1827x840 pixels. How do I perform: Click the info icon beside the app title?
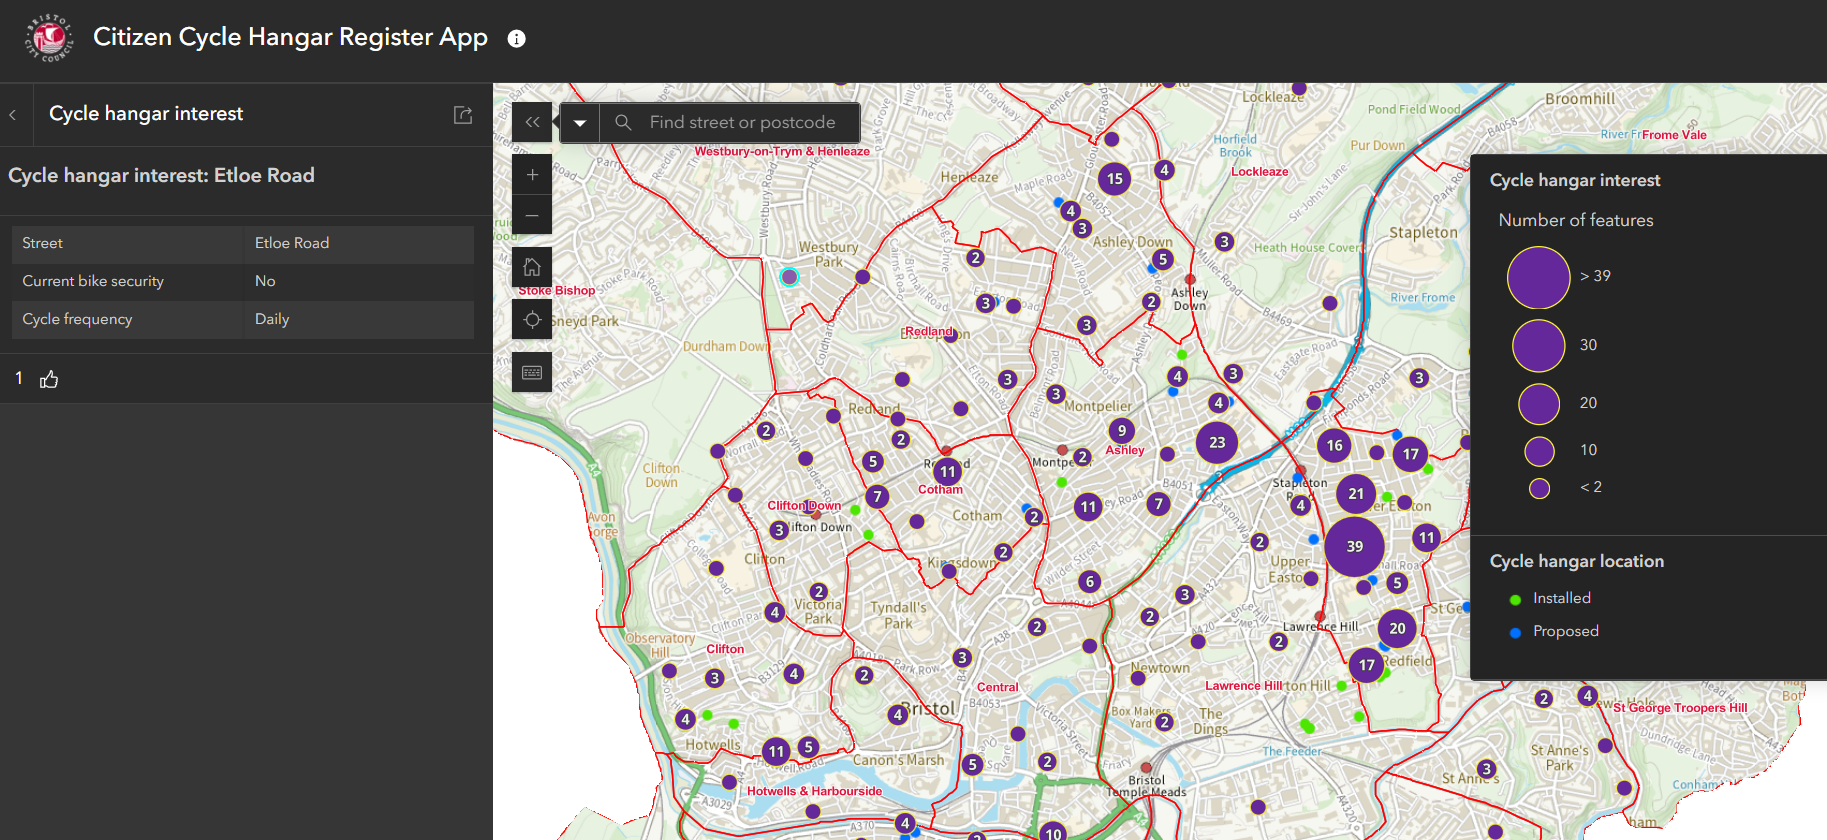click(516, 39)
